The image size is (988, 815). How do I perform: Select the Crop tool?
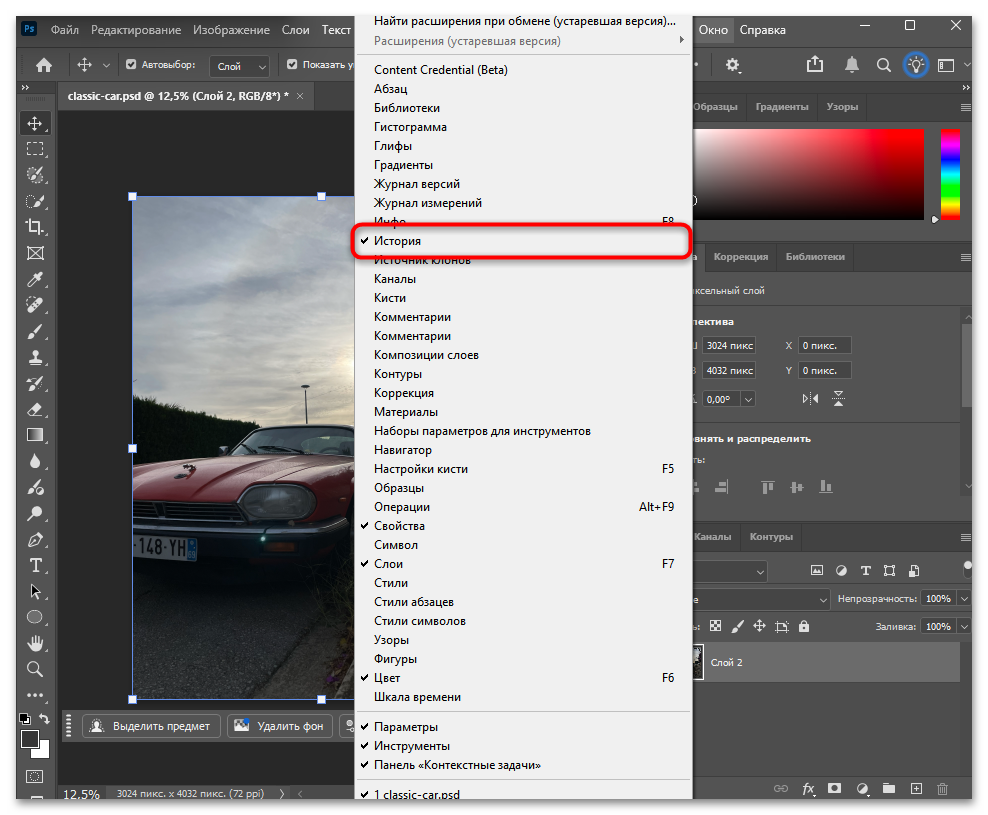35,227
